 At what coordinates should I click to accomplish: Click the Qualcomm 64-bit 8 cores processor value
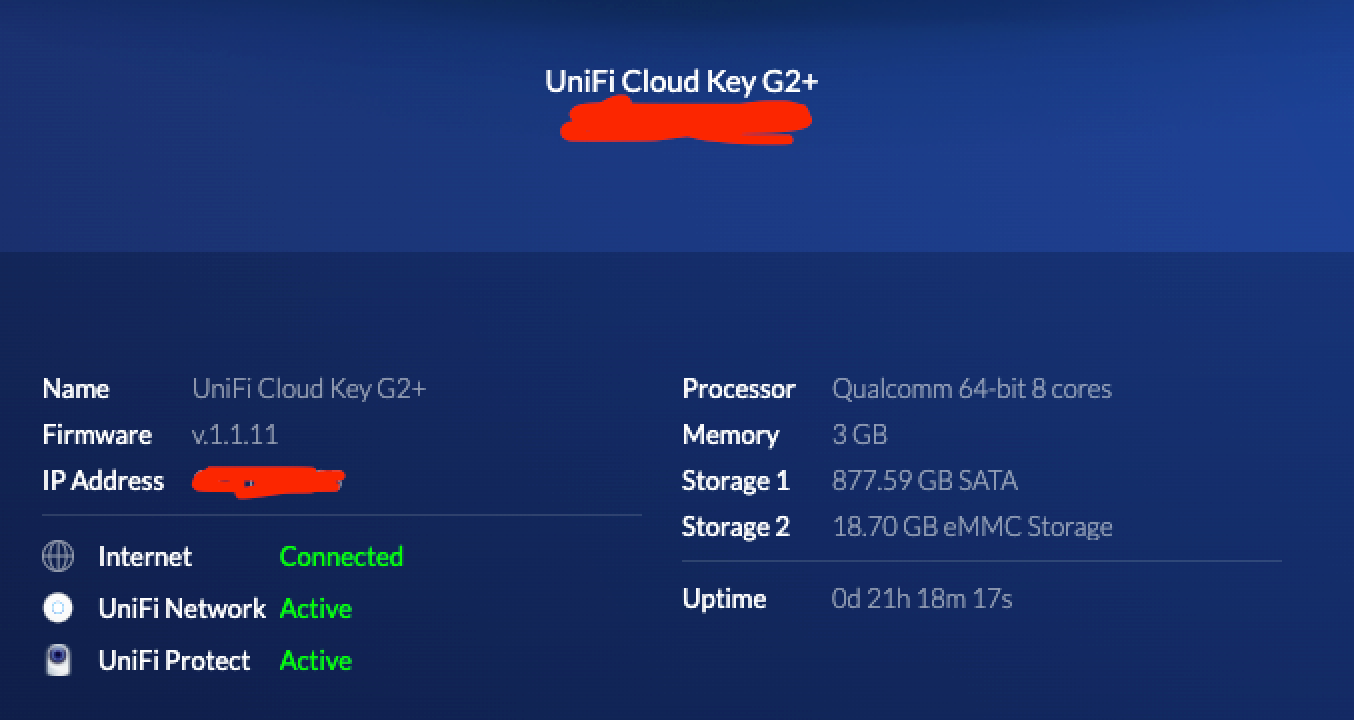(x=971, y=389)
